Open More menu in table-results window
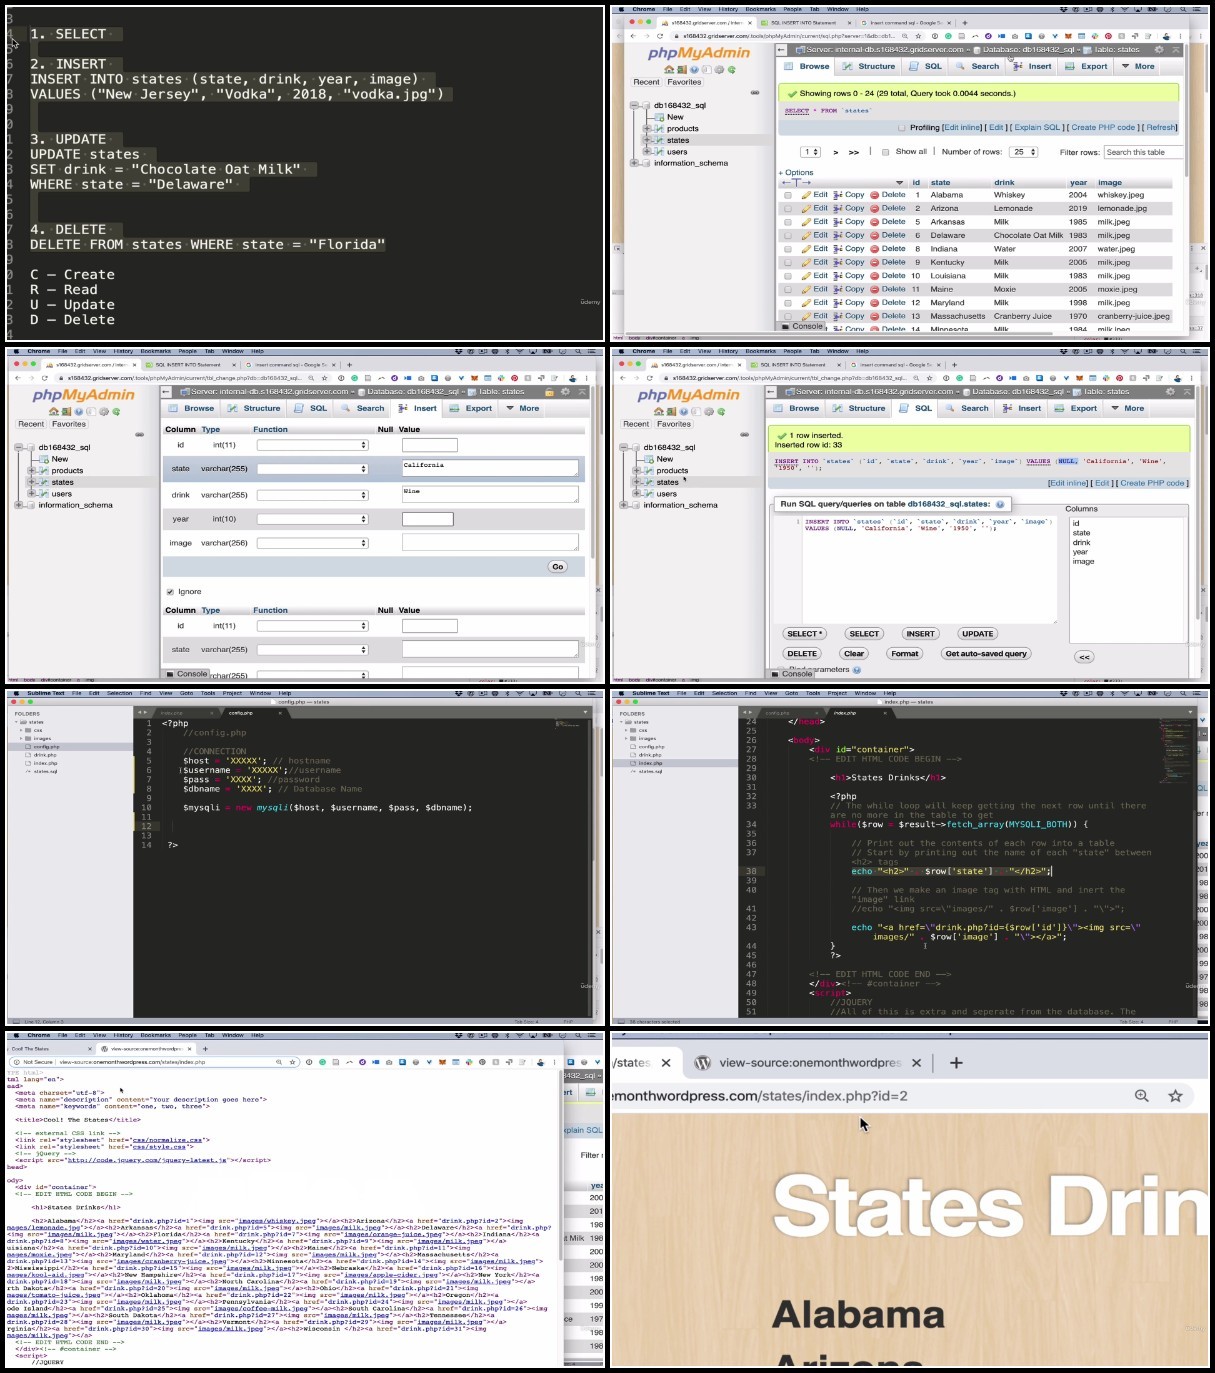 (1138, 66)
